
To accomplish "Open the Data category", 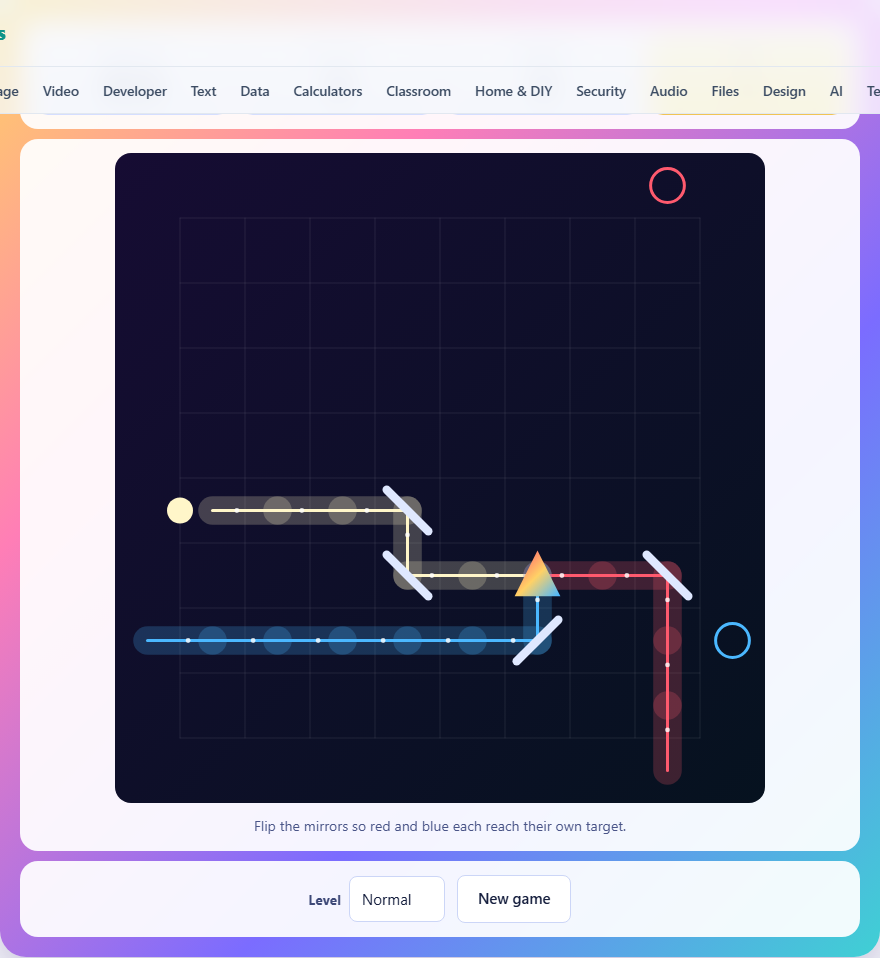I will pos(255,91).
